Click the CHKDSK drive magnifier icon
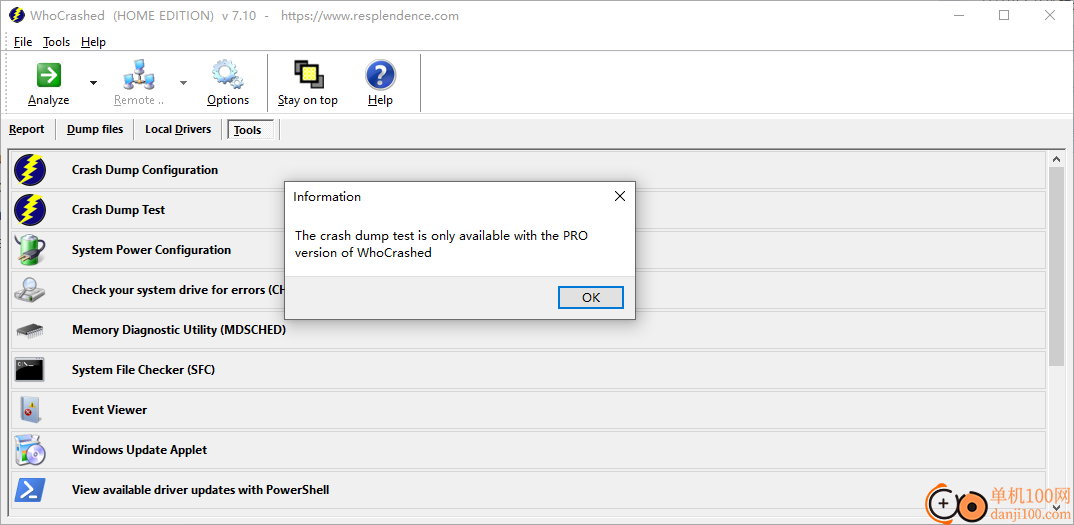Viewport: 1074px width, 525px height. [30, 290]
